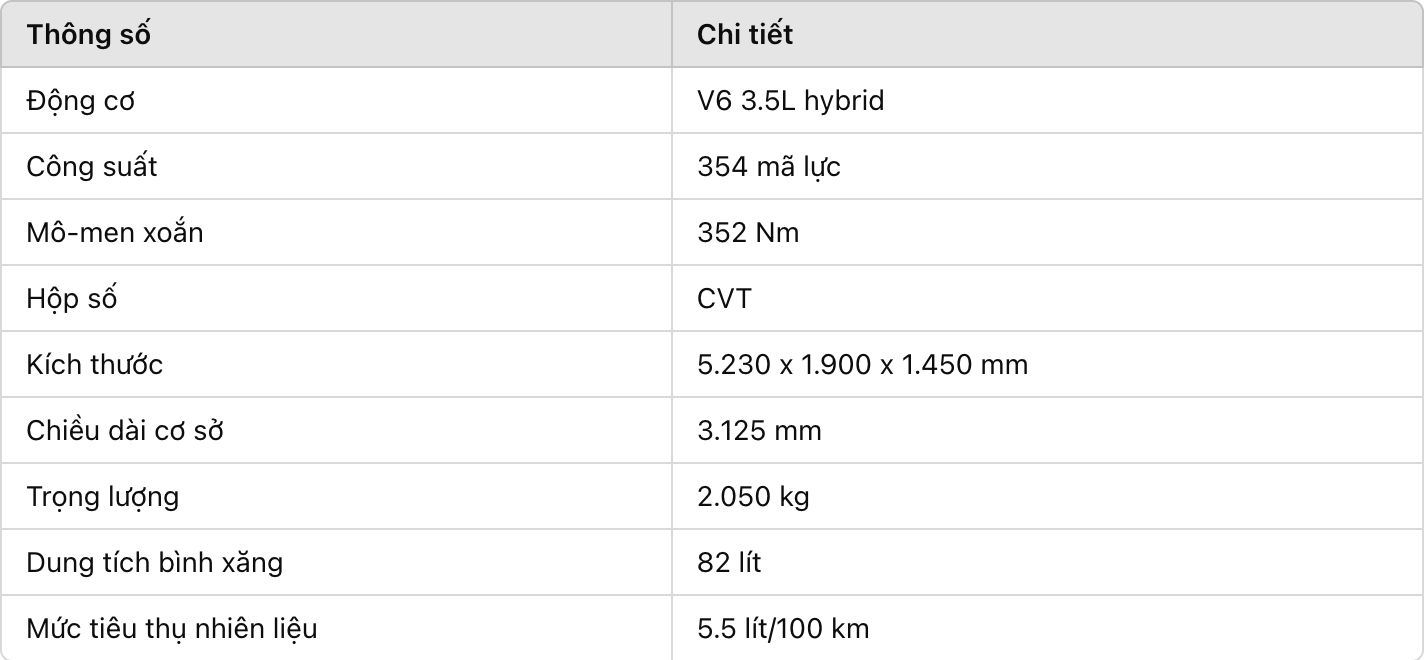The height and width of the screenshot is (660, 1424).
Task: Click the "5.230 x 1.900 x 1.450 mm" cell
Action: pos(862,365)
